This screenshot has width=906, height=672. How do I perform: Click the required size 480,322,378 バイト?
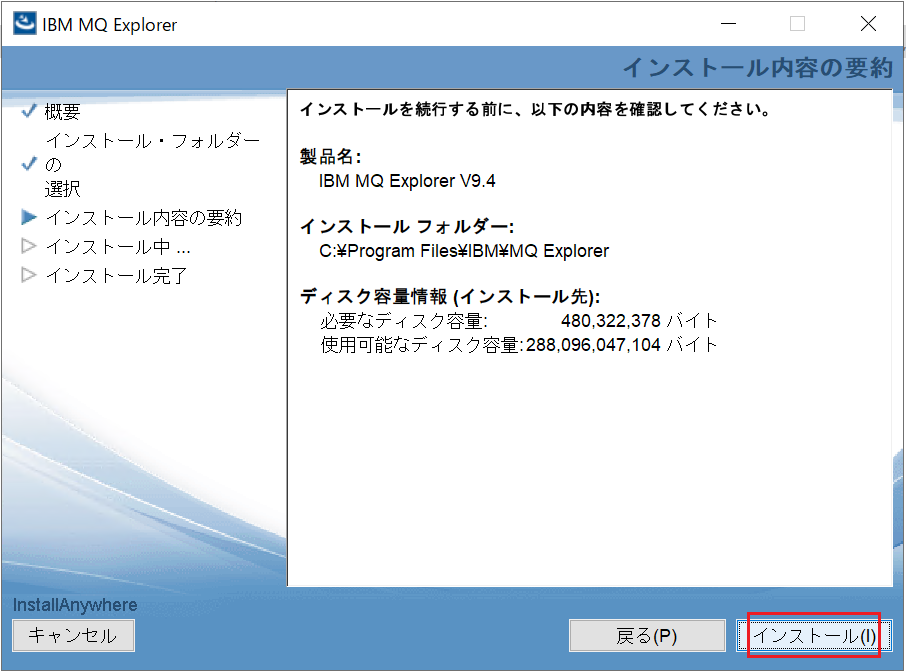pyautogui.click(x=639, y=321)
